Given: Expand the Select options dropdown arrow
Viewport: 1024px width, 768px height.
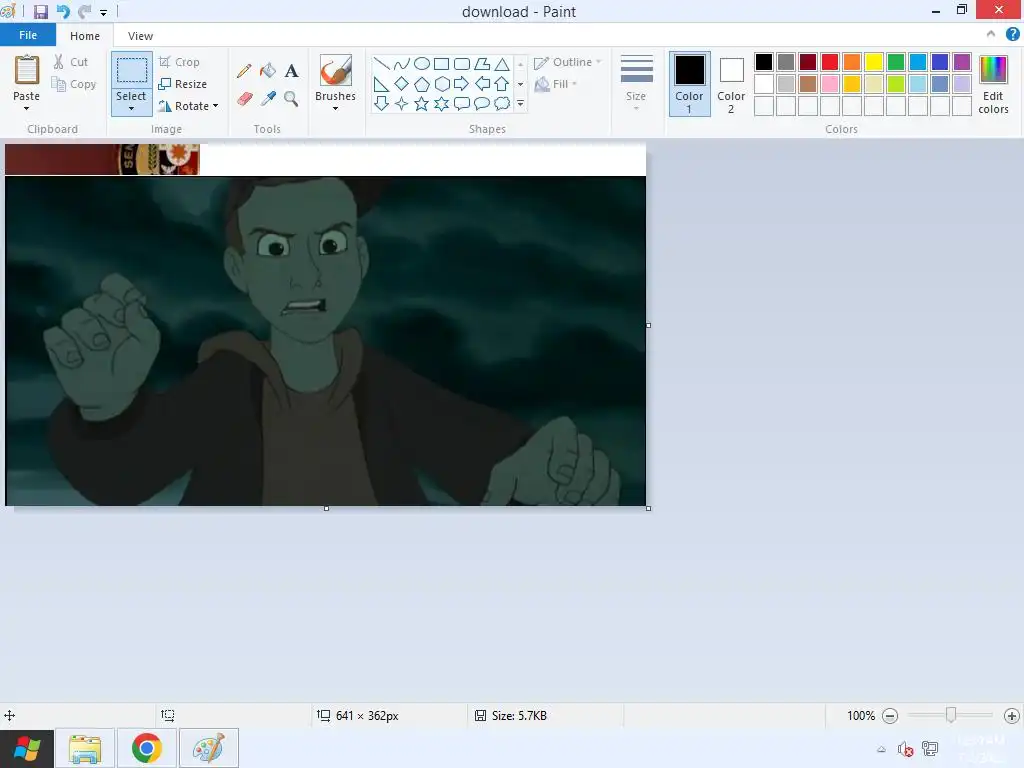Looking at the screenshot, I should [131, 108].
